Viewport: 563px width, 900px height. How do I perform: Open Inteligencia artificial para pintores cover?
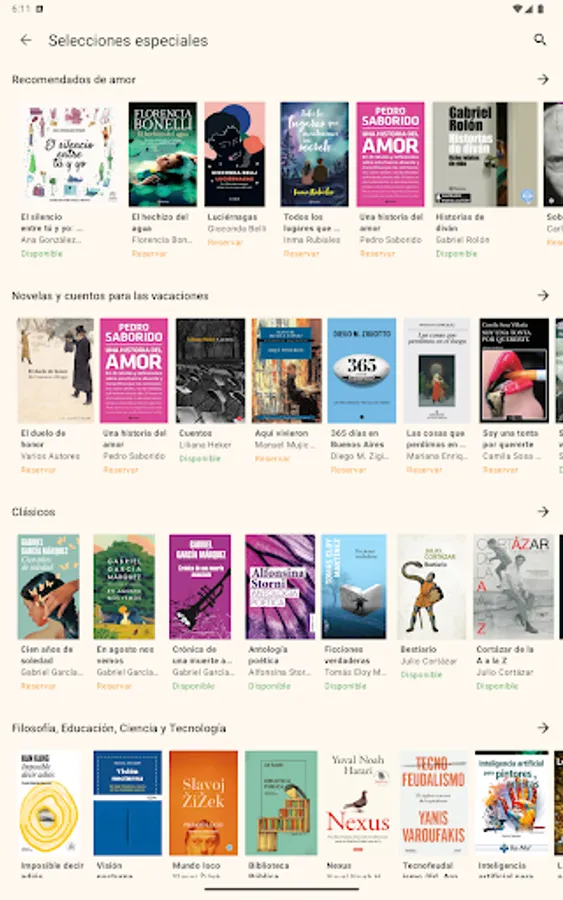tap(511, 803)
